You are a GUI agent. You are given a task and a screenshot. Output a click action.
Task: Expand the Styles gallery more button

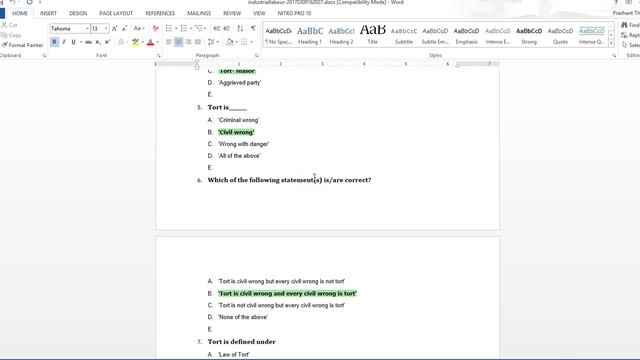coord(611,44)
